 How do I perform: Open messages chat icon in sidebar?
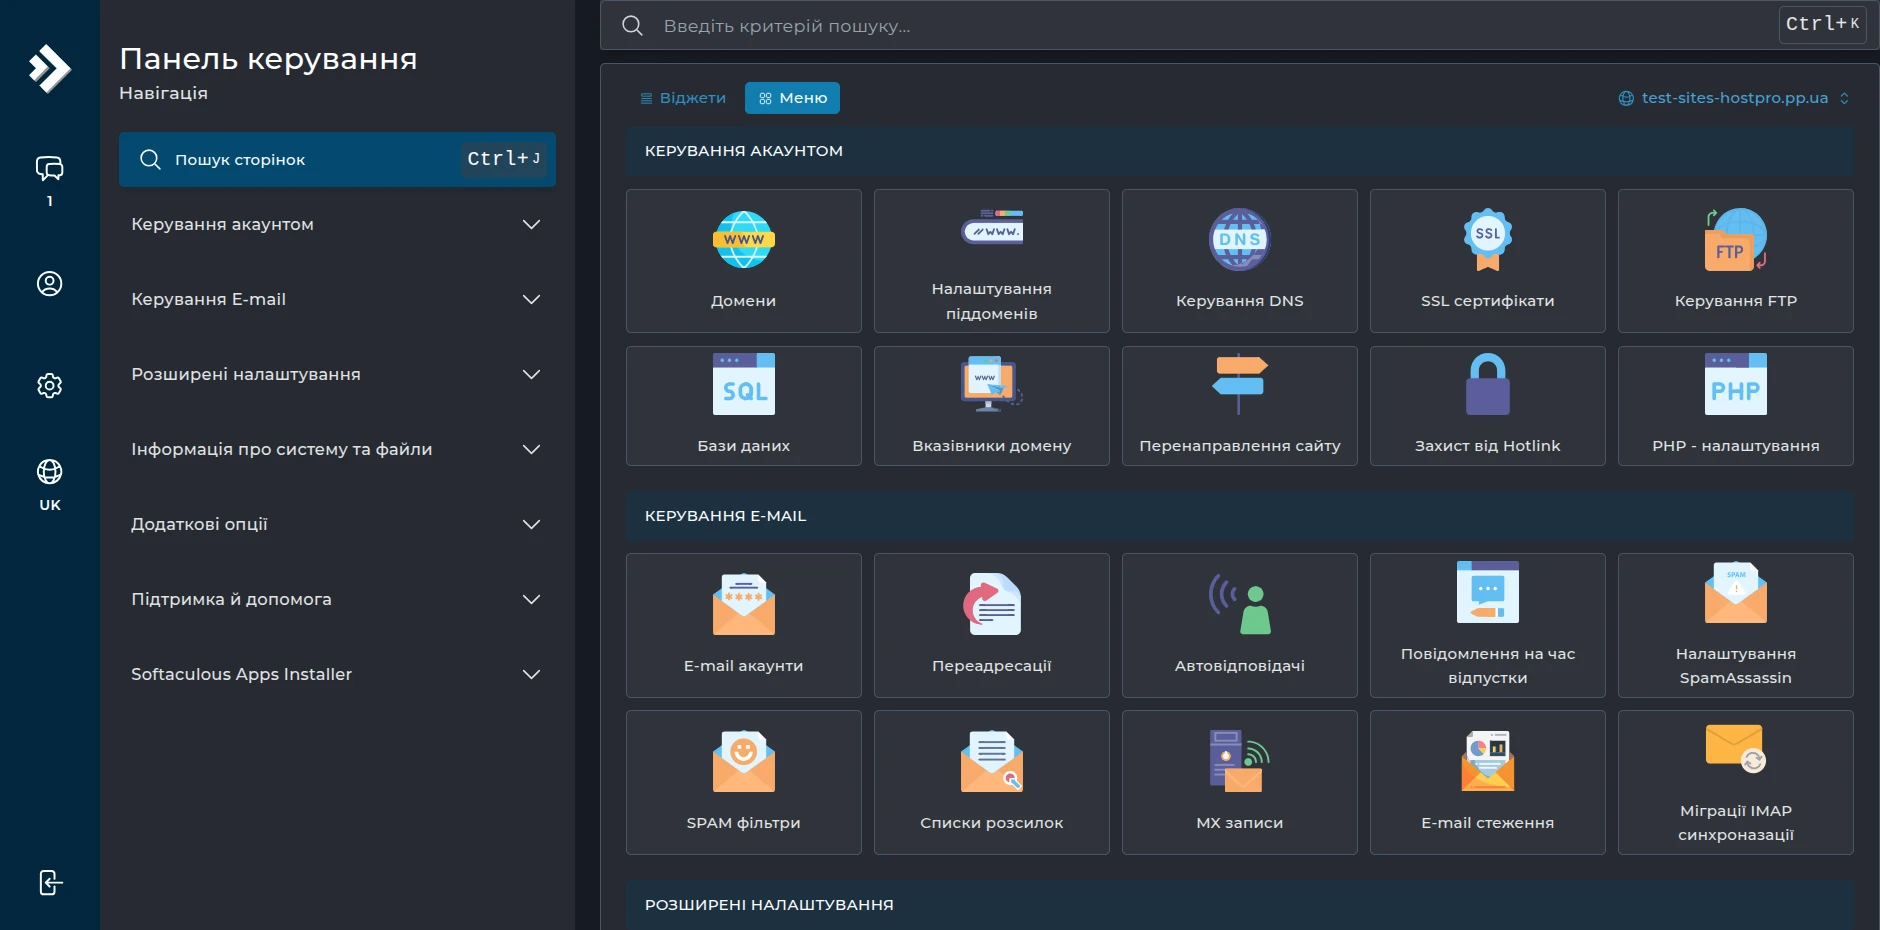point(49,168)
